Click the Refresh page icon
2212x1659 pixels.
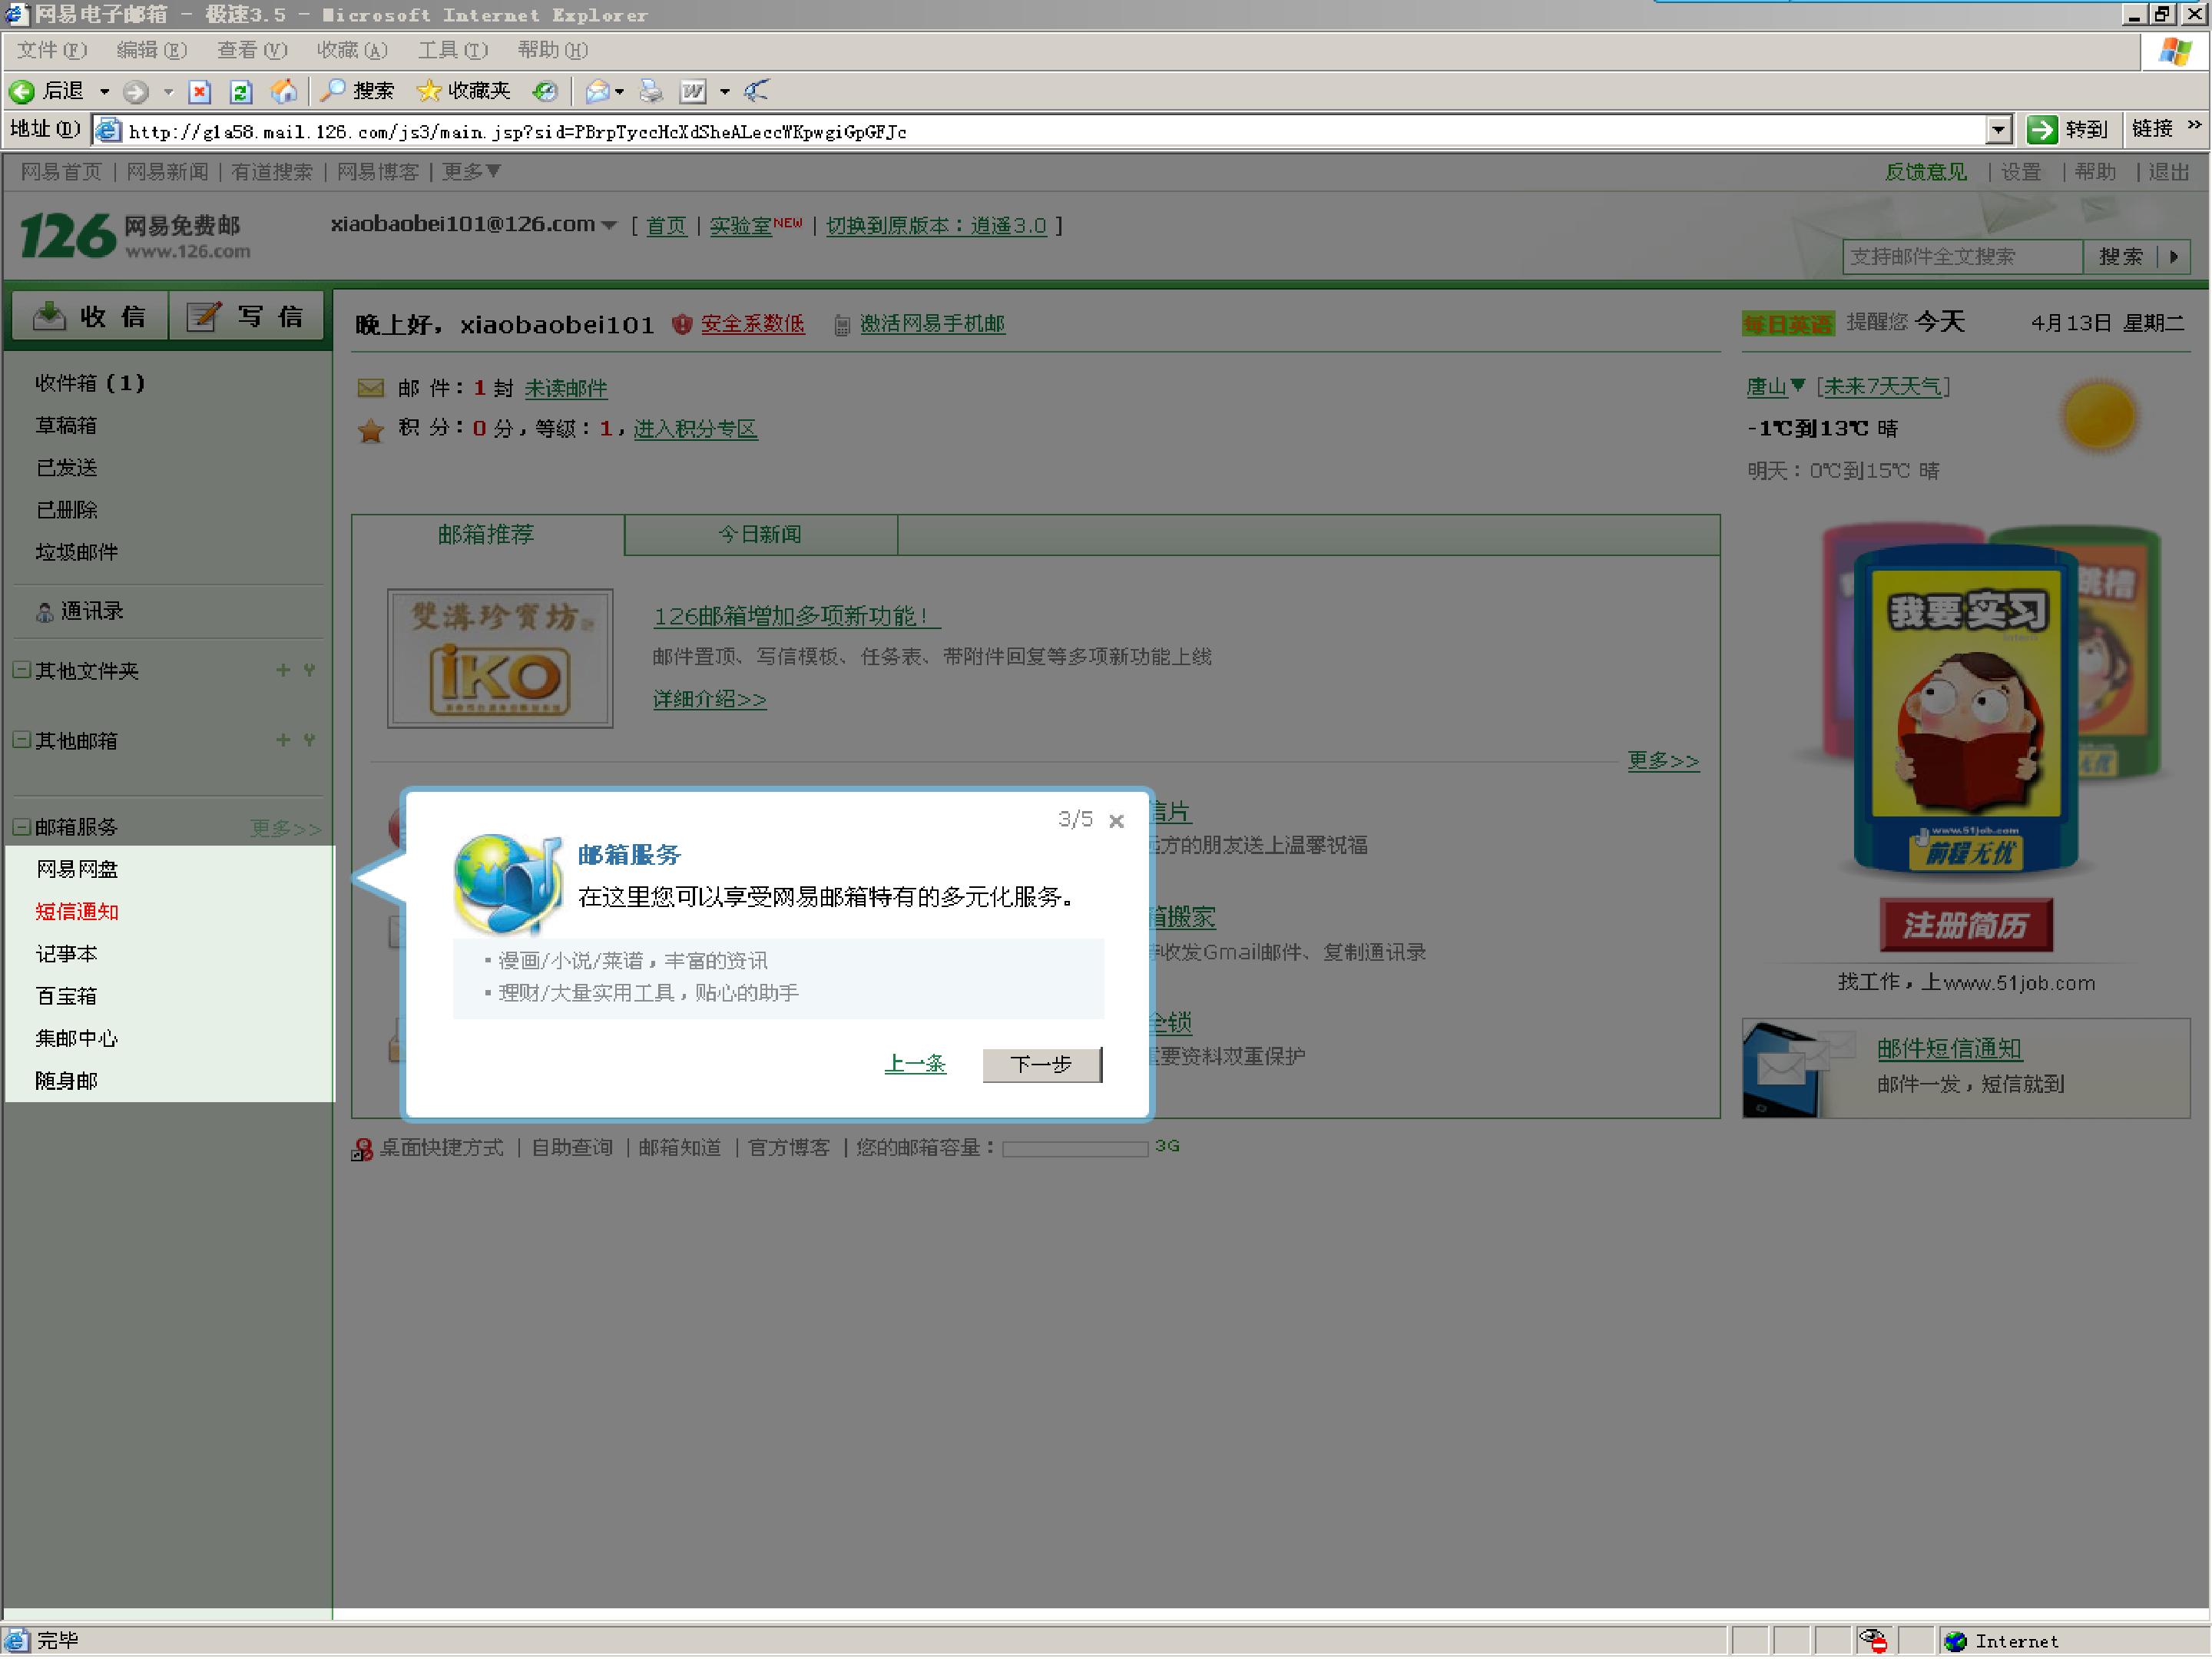241,92
